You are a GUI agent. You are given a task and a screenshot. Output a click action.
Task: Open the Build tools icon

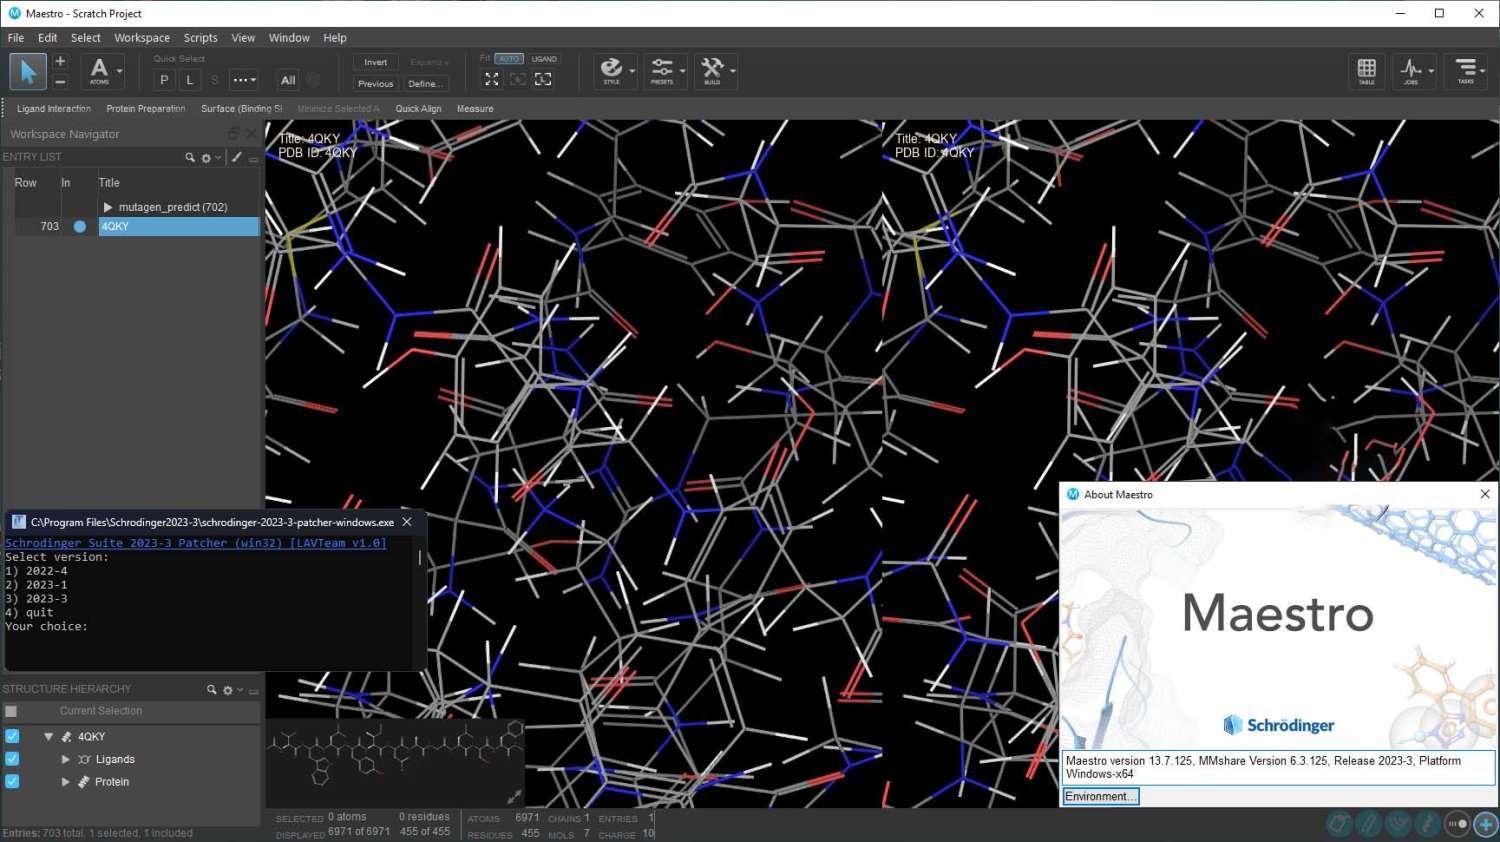point(712,70)
